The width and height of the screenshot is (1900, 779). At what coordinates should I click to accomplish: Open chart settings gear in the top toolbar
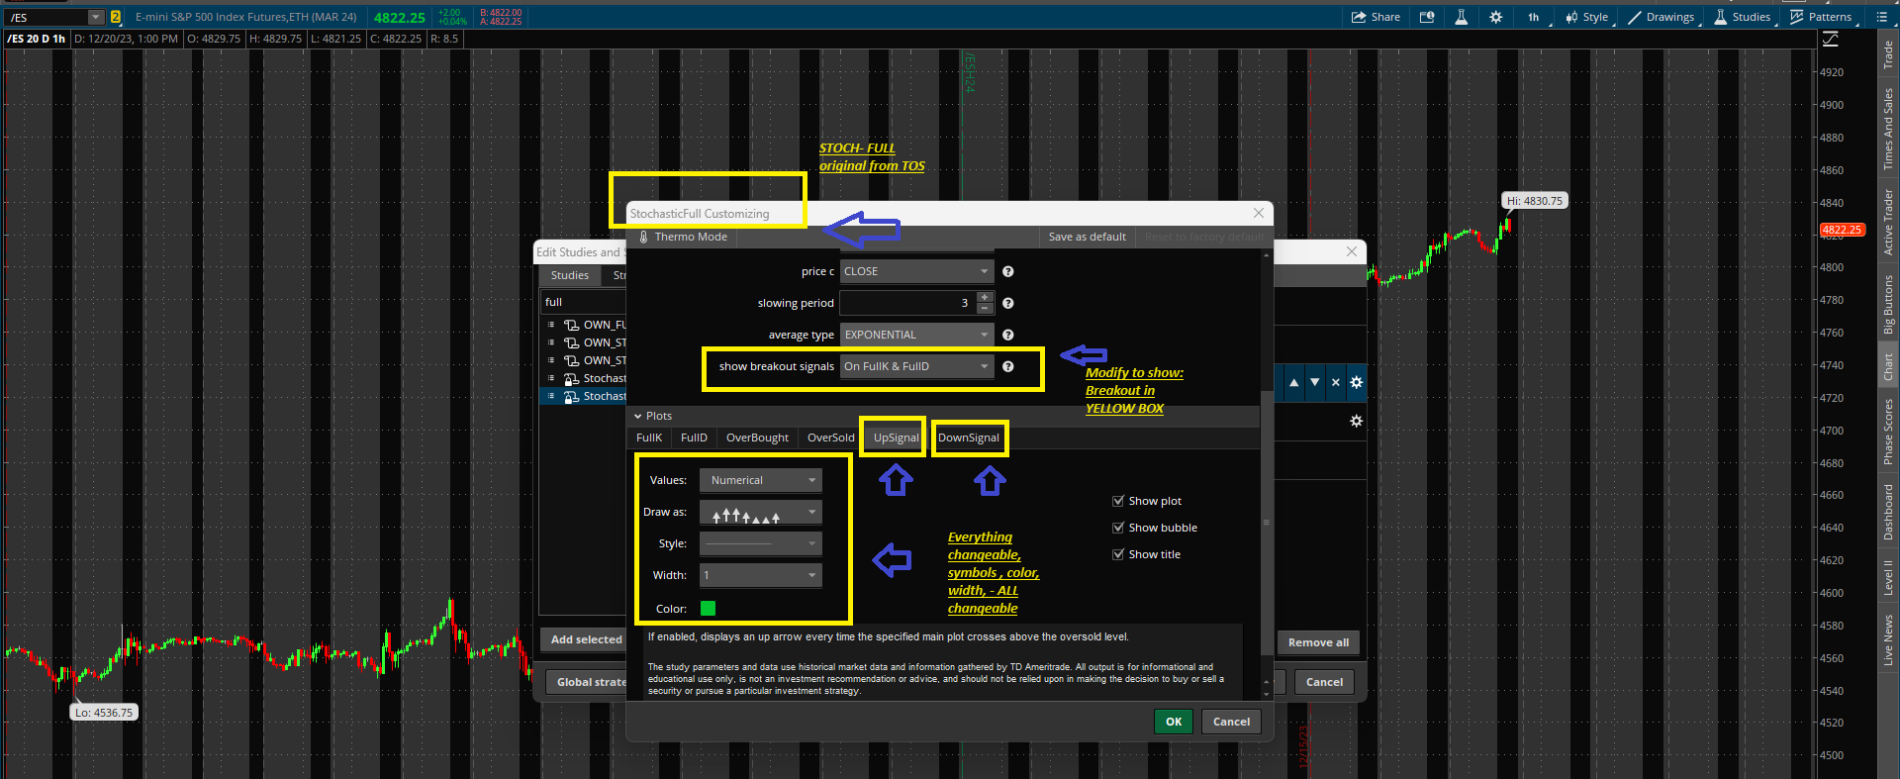[1495, 17]
